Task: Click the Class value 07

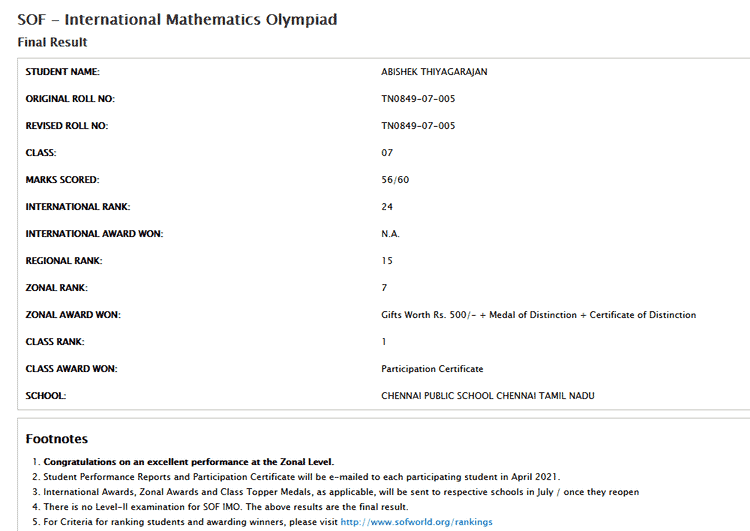Action: [x=387, y=153]
